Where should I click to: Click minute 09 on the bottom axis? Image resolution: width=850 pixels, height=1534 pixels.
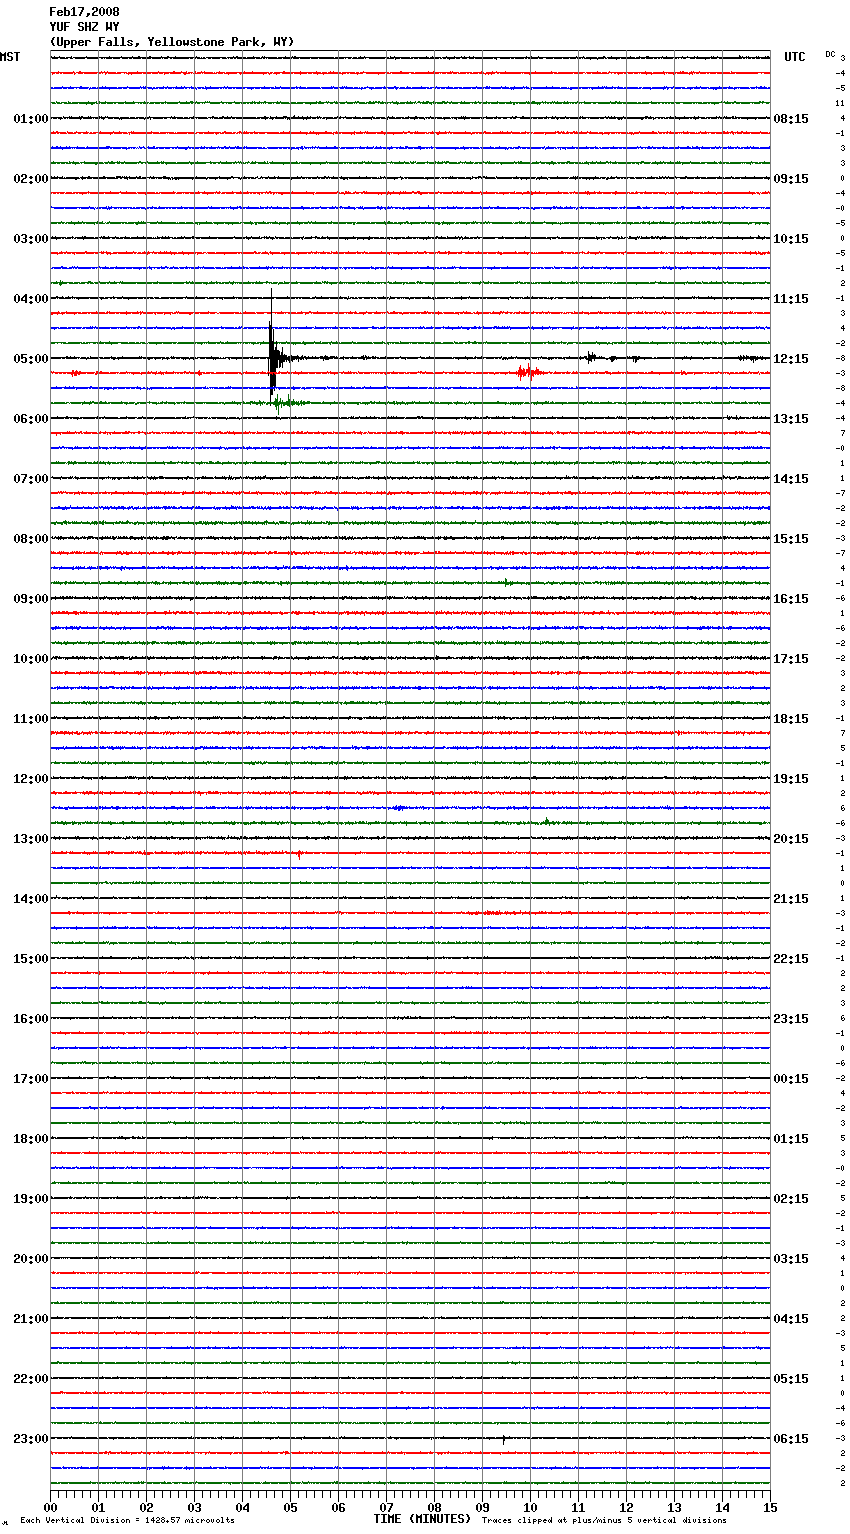coord(483,1508)
